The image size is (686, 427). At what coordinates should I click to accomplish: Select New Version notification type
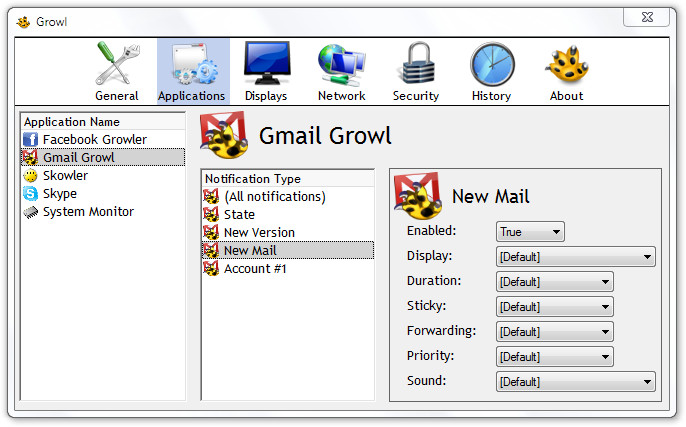[288, 233]
